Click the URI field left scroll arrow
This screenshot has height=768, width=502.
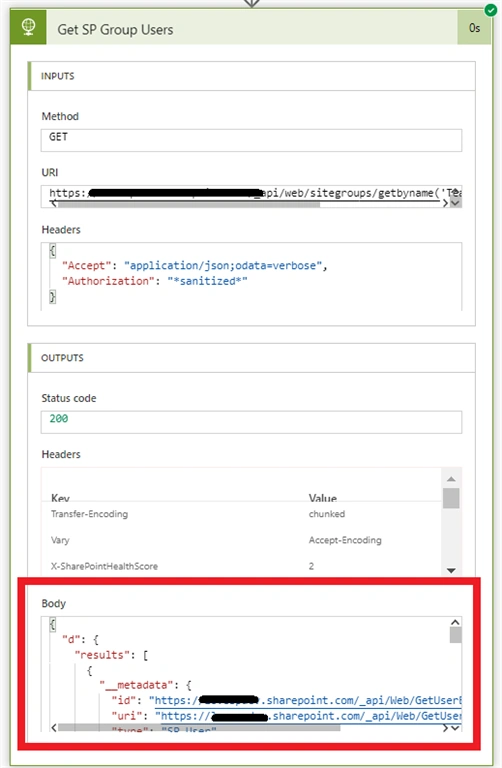pos(53,203)
